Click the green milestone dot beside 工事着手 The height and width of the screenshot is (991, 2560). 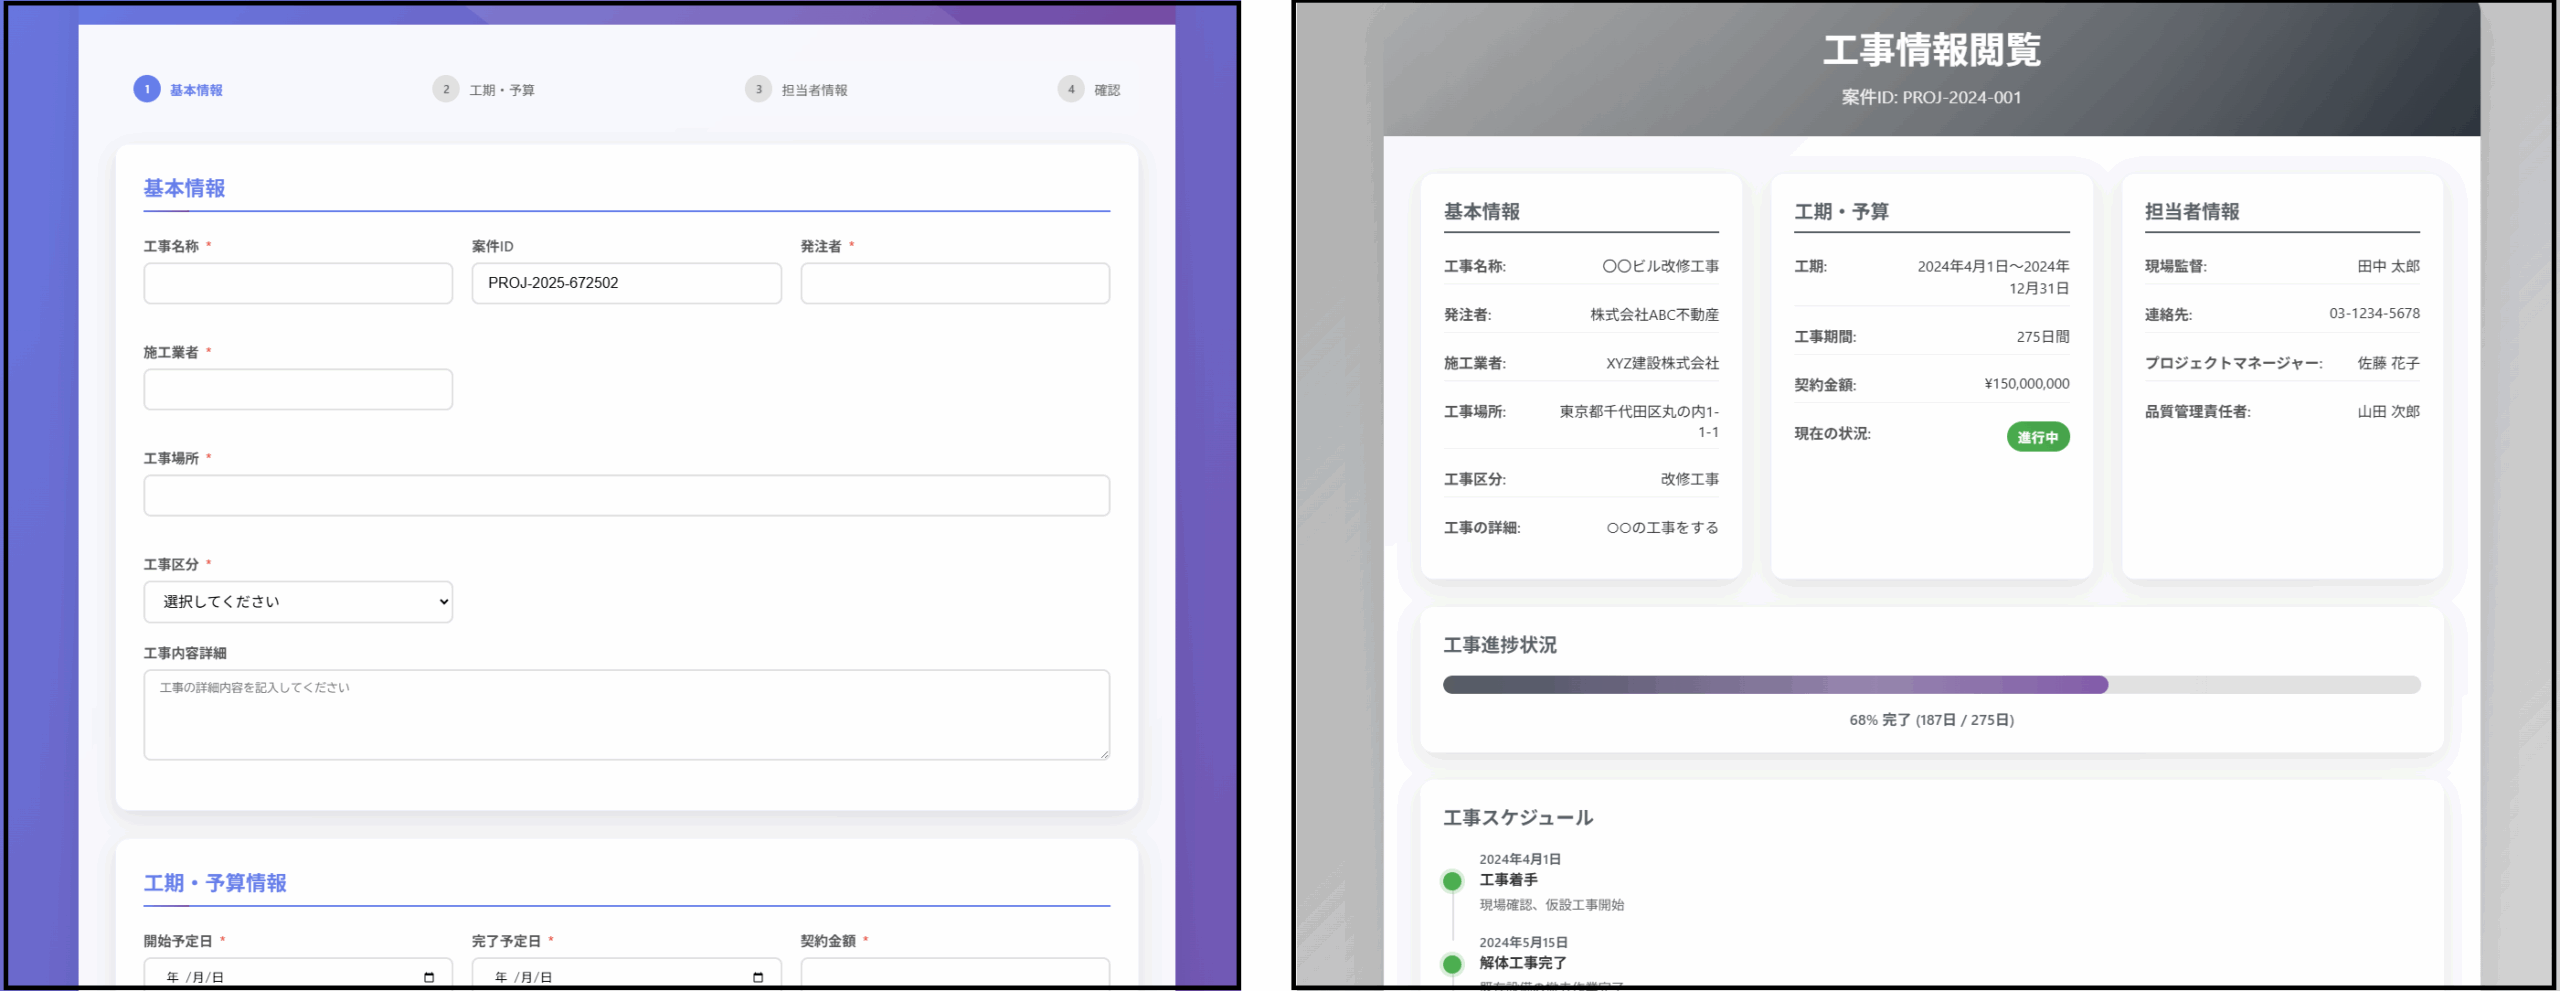pyautogui.click(x=1452, y=880)
